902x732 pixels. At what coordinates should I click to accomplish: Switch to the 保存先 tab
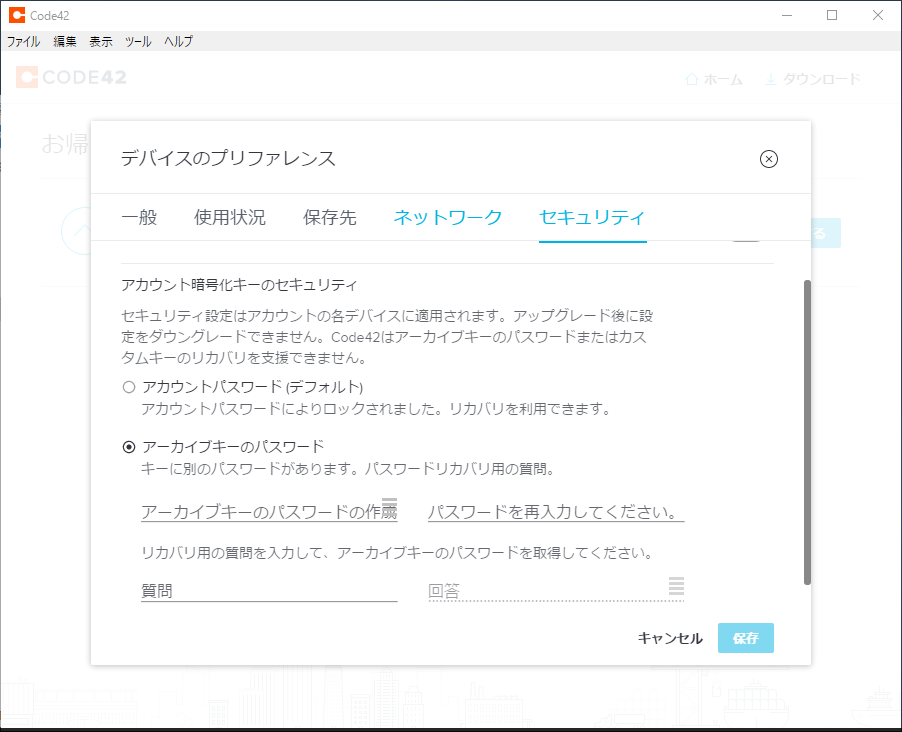330,218
